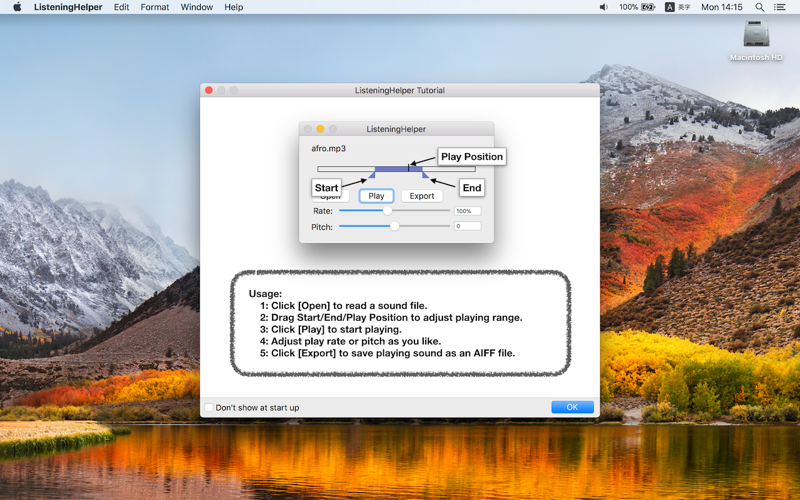This screenshot has width=800, height=500.
Task: Click the Export button in tutorial image
Action: pos(421,196)
